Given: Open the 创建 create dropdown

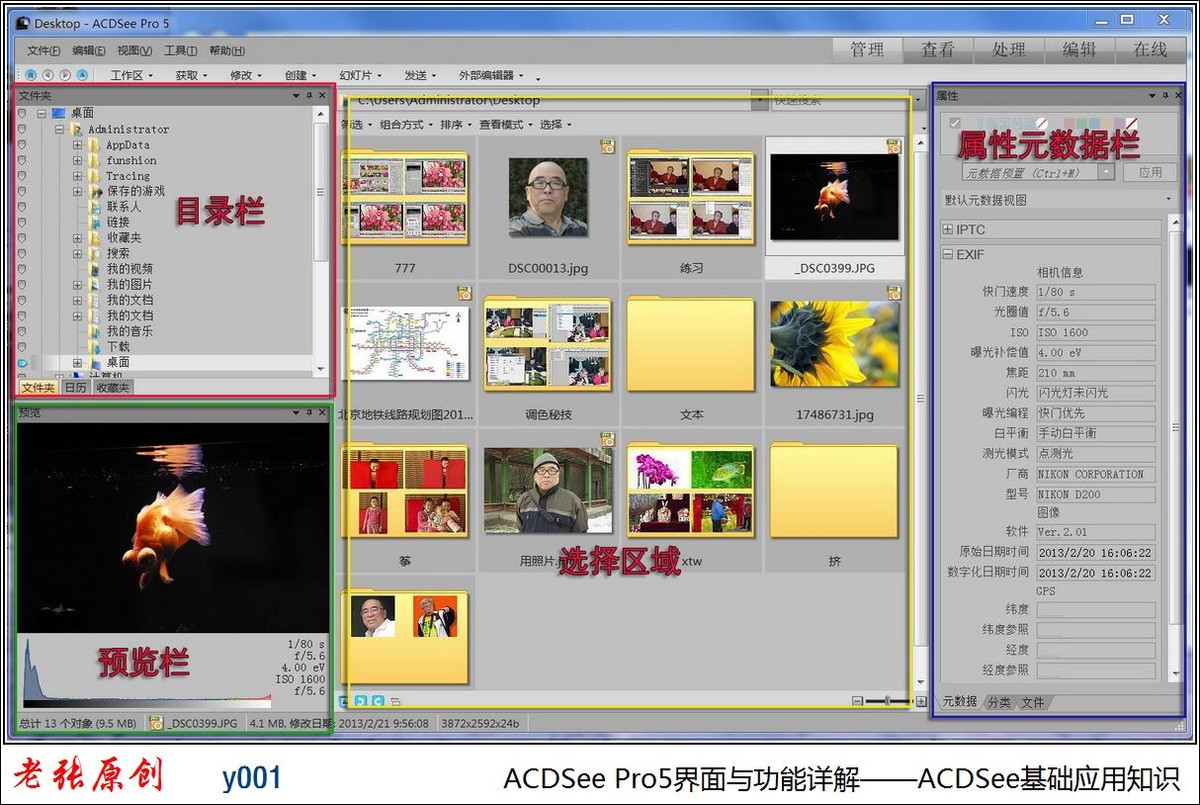Looking at the screenshot, I should 300,75.
